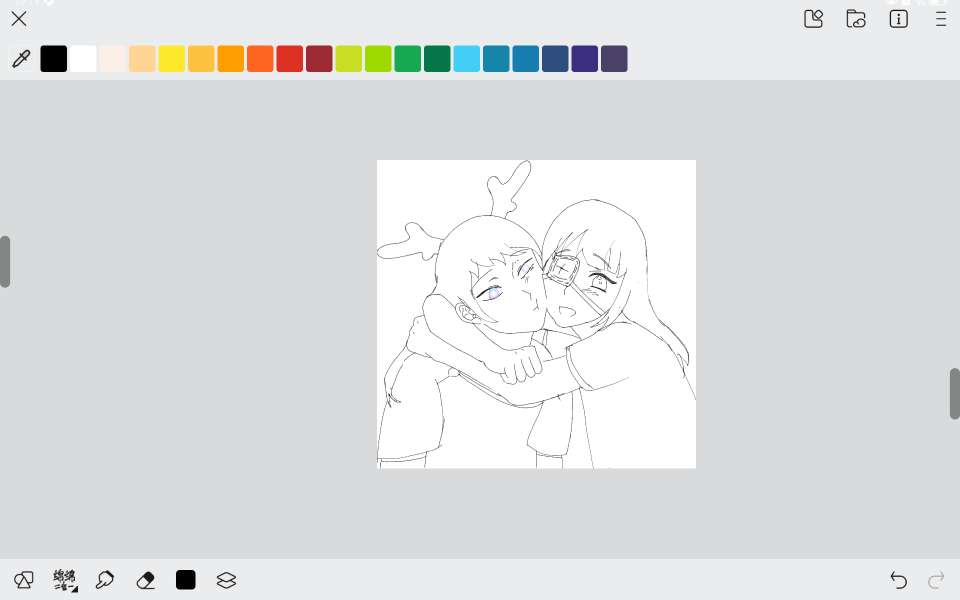Choose the yellow palette swatch
The width and height of the screenshot is (960, 600).
click(x=172, y=59)
